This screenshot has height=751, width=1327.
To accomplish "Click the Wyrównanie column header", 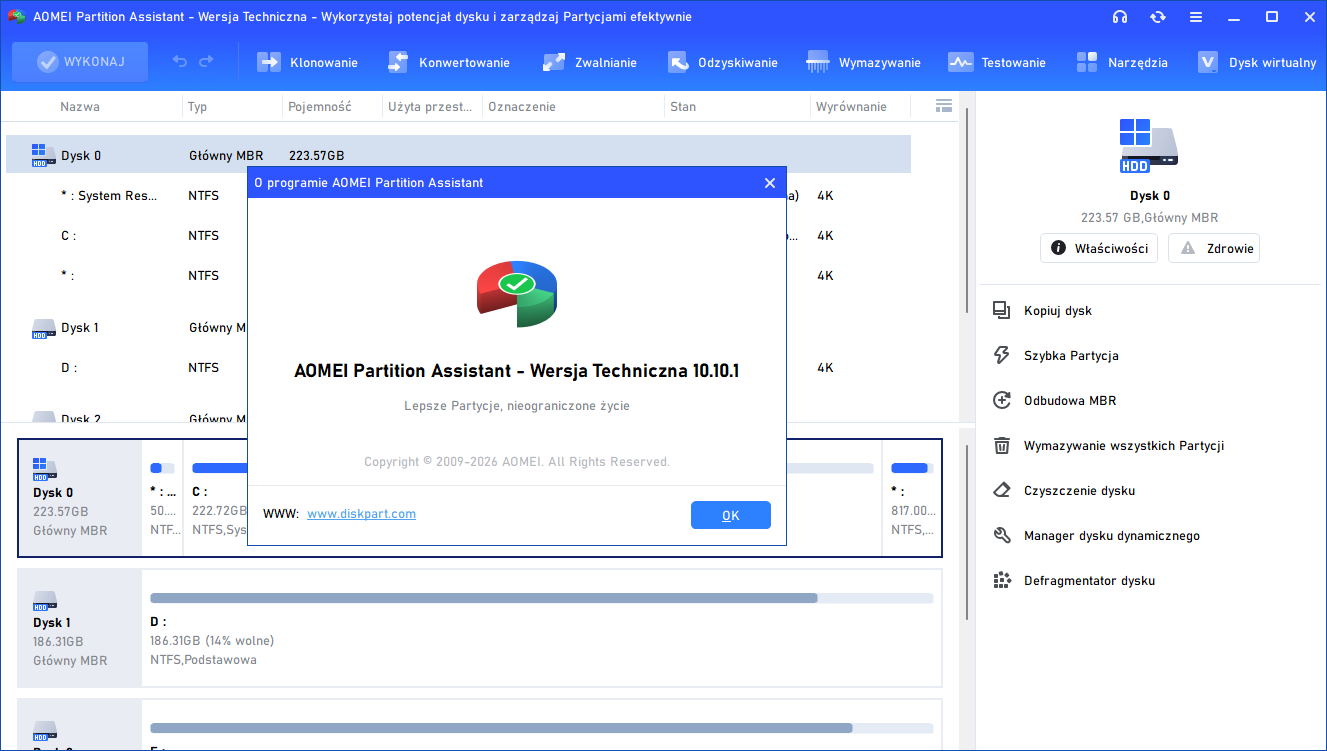I will tap(851, 106).
